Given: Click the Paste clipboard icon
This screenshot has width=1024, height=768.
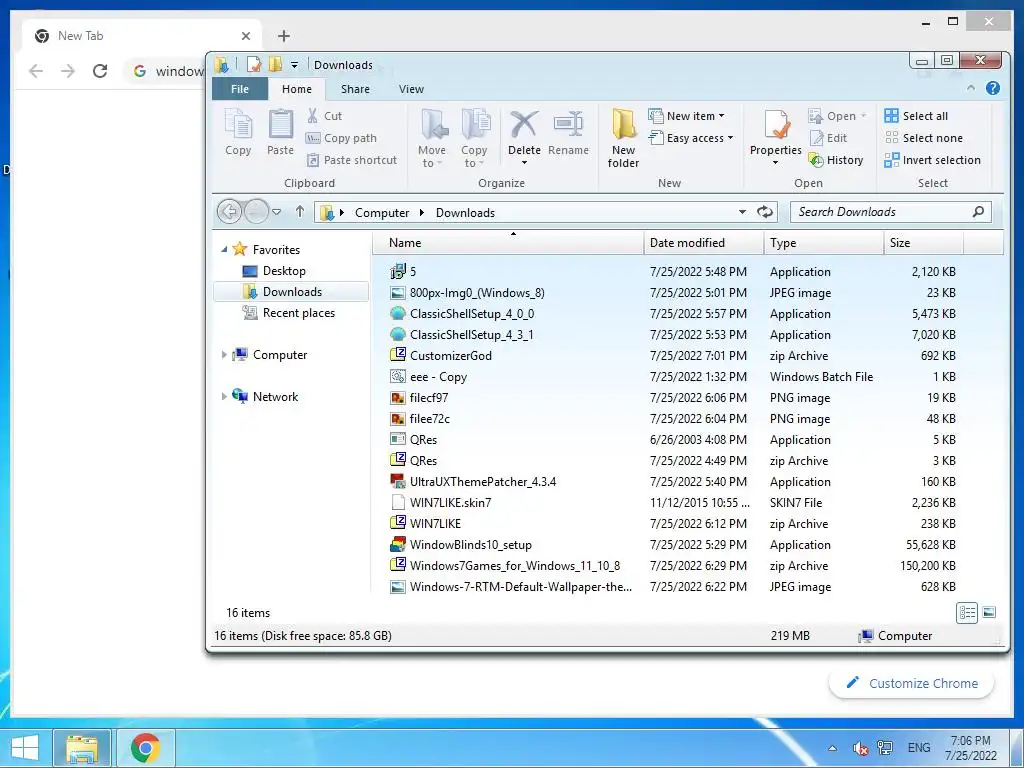Looking at the screenshot, I should pos(281,133).
